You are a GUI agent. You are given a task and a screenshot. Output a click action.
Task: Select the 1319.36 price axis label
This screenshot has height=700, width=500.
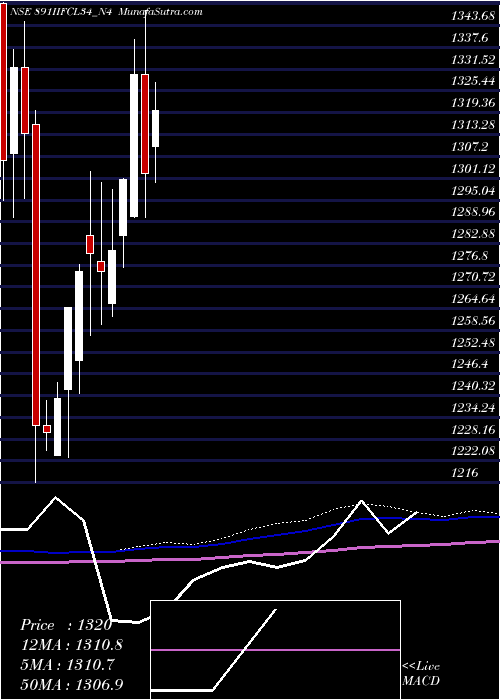point(473,104)
